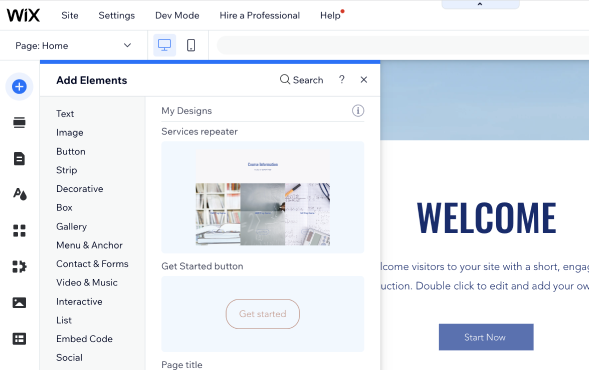Select the My Designs section label

click(x=187, y=111)
